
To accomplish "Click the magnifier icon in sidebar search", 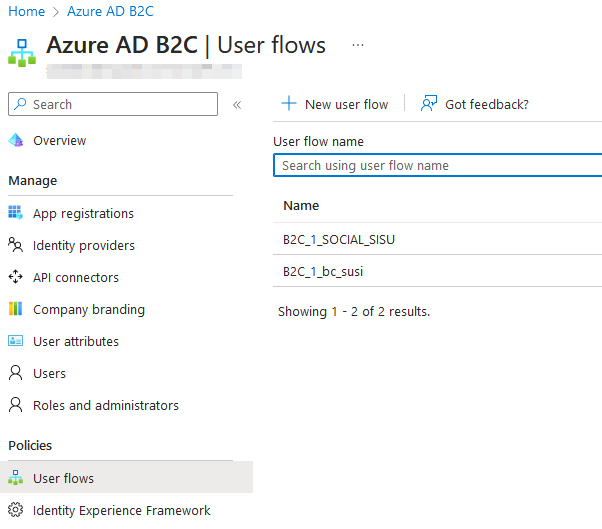I will (20, 104).
